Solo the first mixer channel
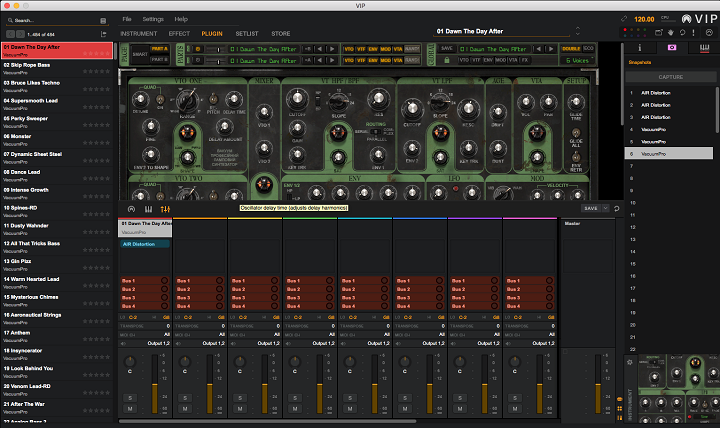The height and width of the screenshot is (428, 720). [130, 398]
